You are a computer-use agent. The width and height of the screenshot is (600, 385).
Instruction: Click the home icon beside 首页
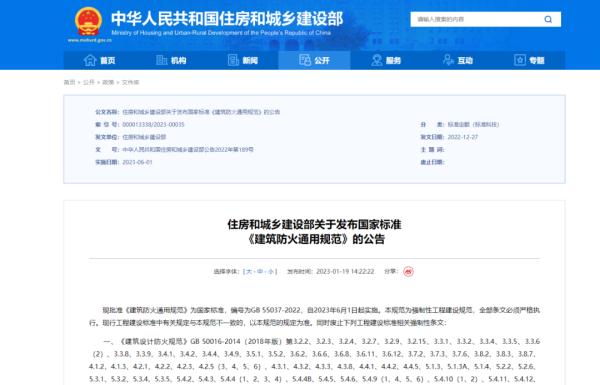pyautogui.click(x=90, y=60)
